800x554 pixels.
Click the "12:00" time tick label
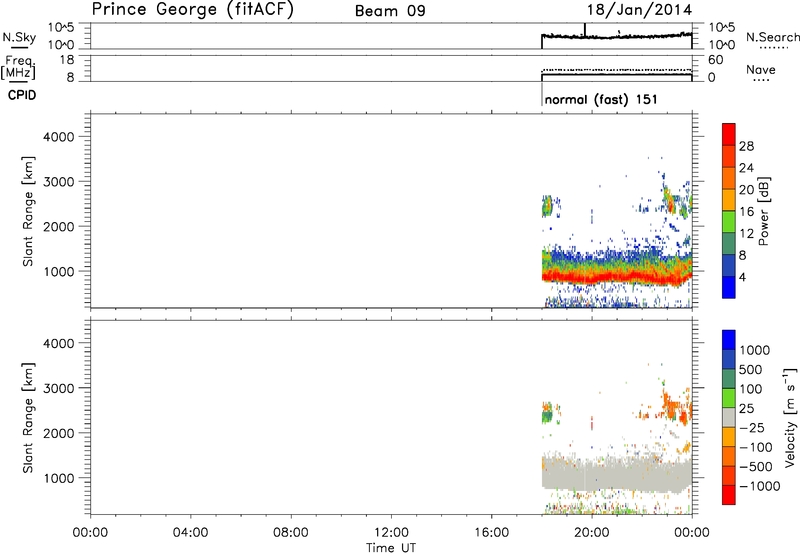point(391,533)
